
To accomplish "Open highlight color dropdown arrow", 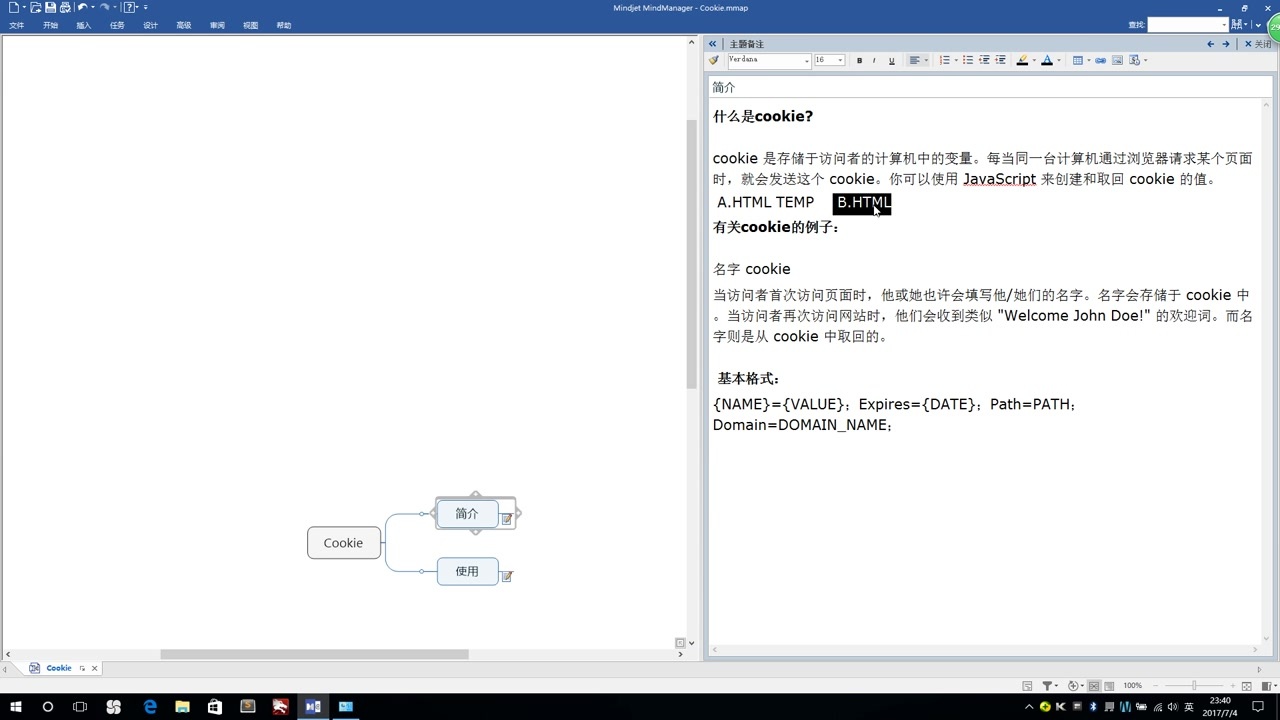I will coord(1034,61).
